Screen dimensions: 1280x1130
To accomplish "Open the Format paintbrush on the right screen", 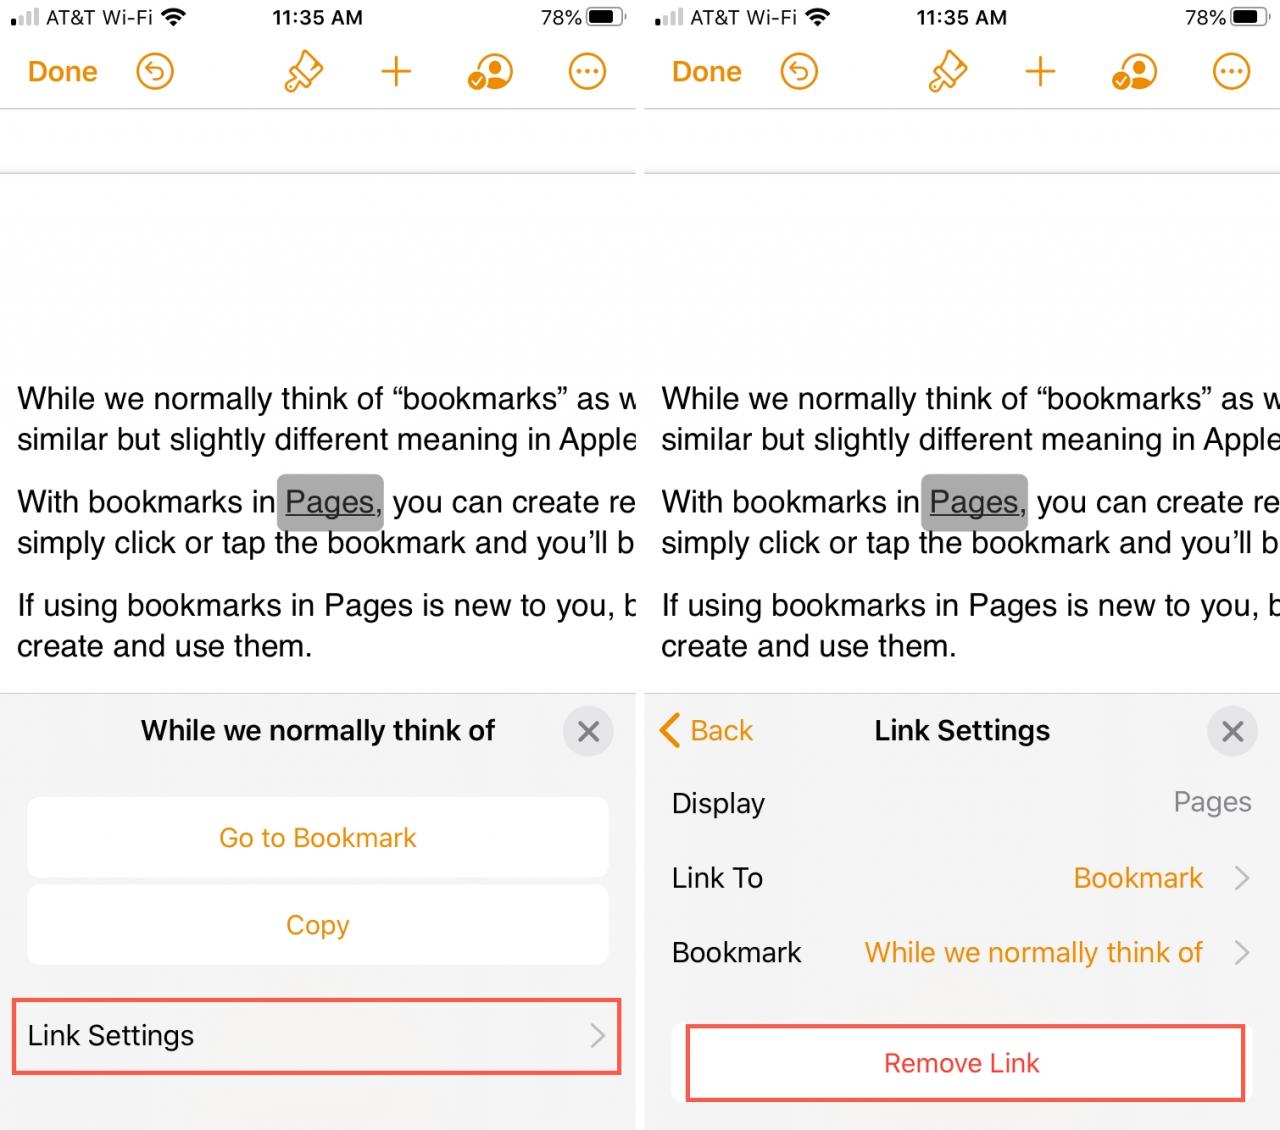I will pos(947,72).
